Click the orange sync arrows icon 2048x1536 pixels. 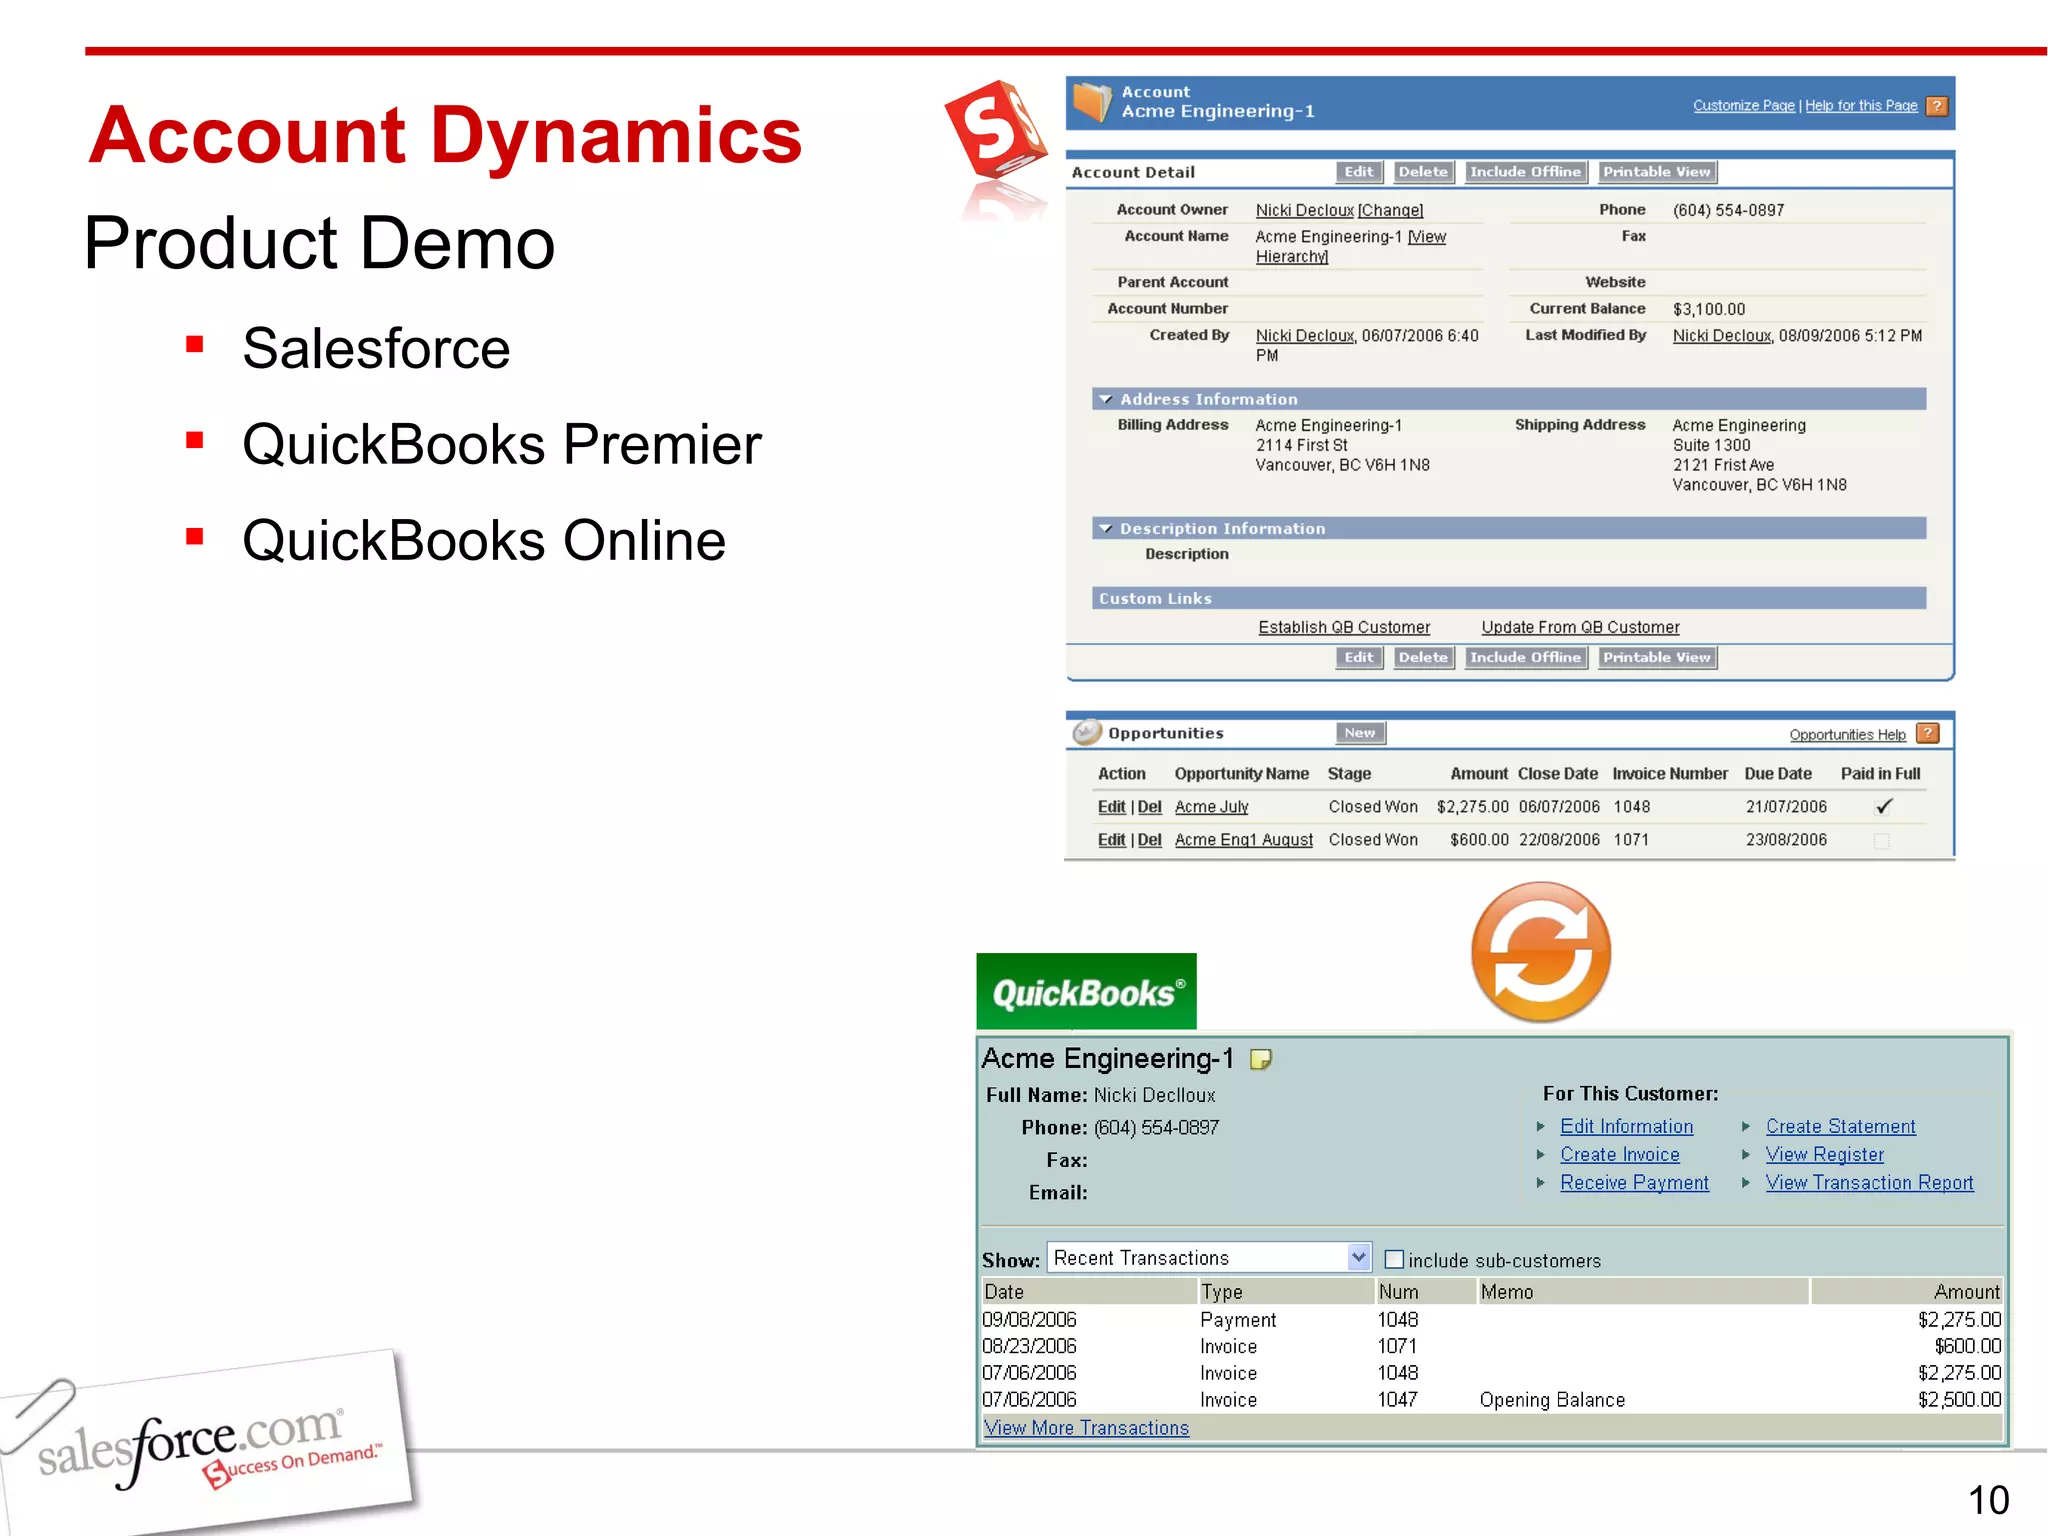click(x=1541, y=951)
